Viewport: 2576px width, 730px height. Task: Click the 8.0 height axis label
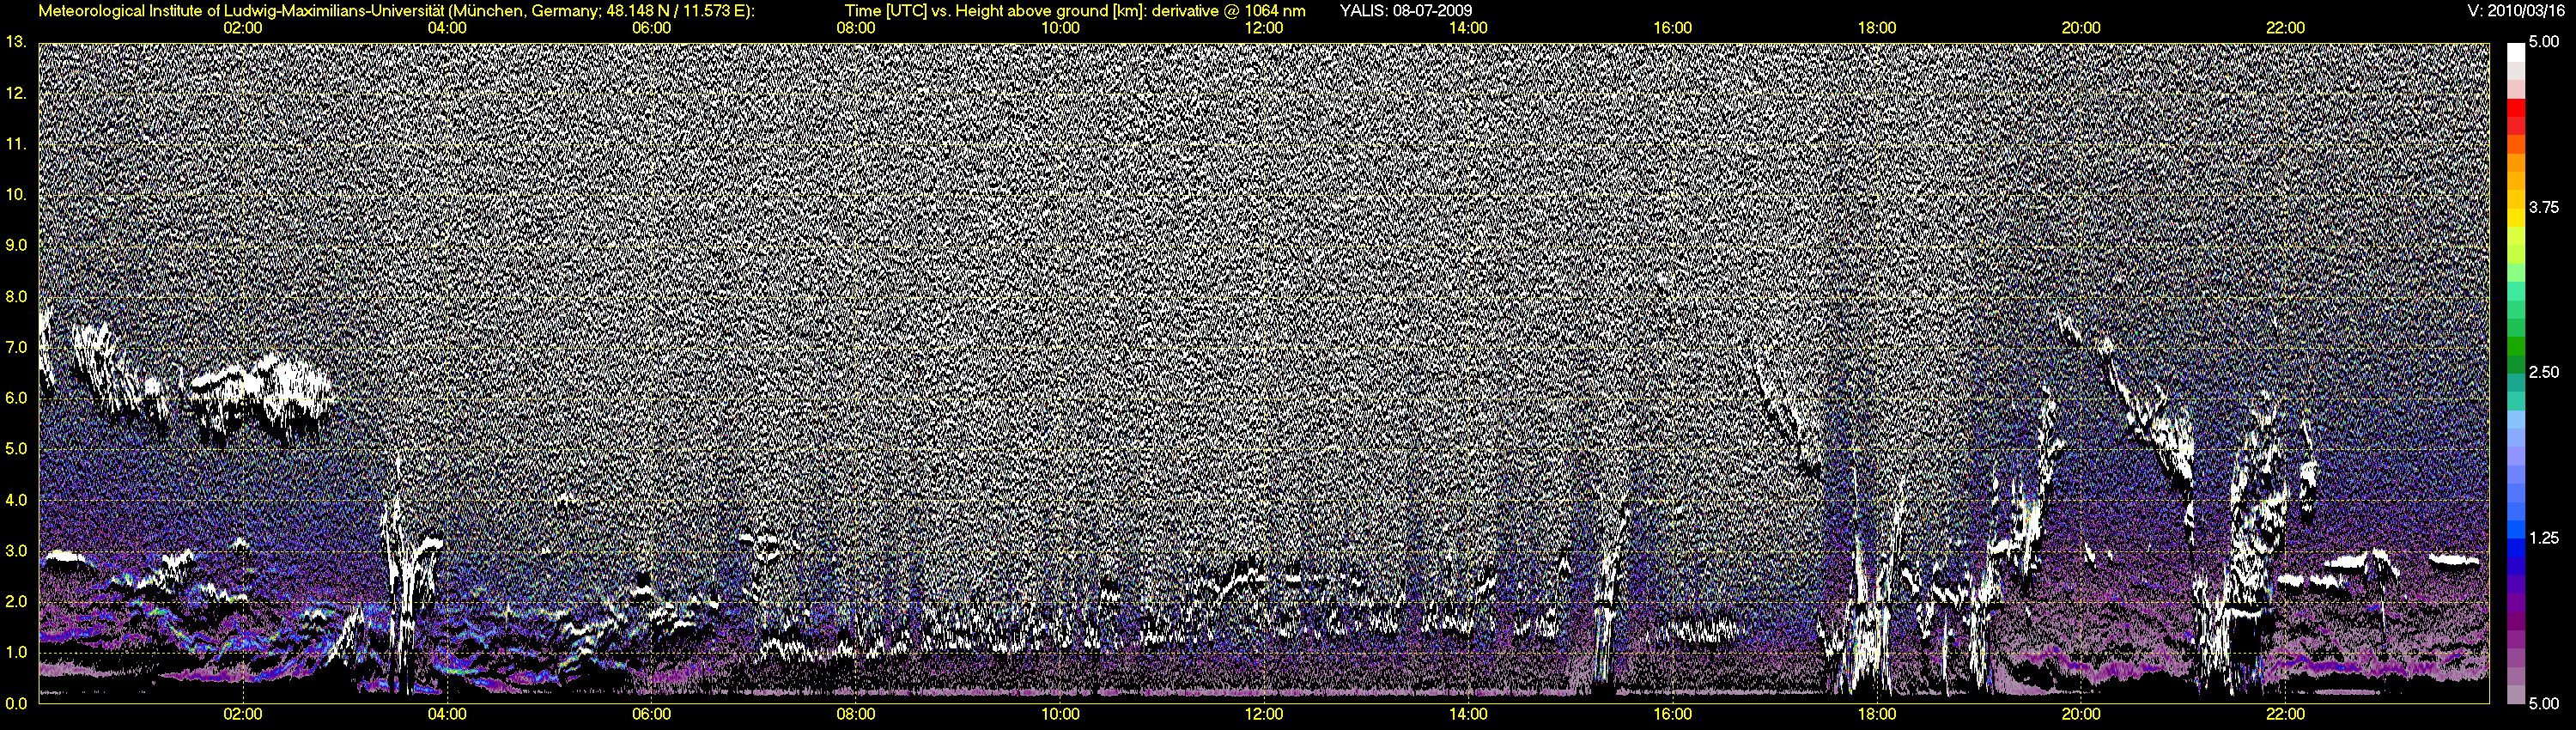coord(16,296)
